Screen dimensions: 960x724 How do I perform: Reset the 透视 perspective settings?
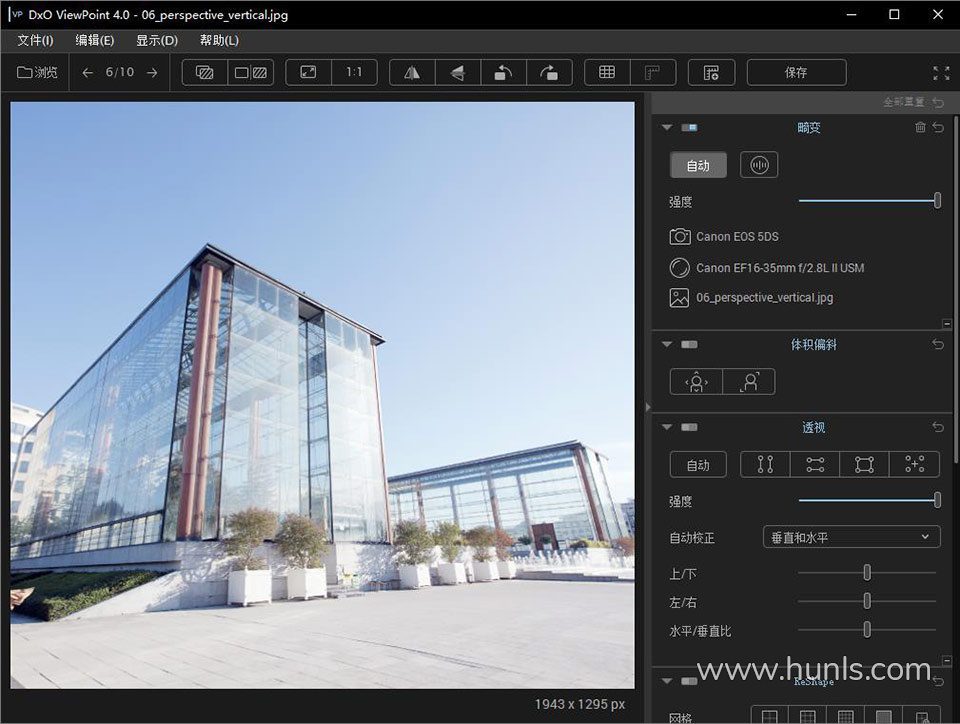coord(938,427)
